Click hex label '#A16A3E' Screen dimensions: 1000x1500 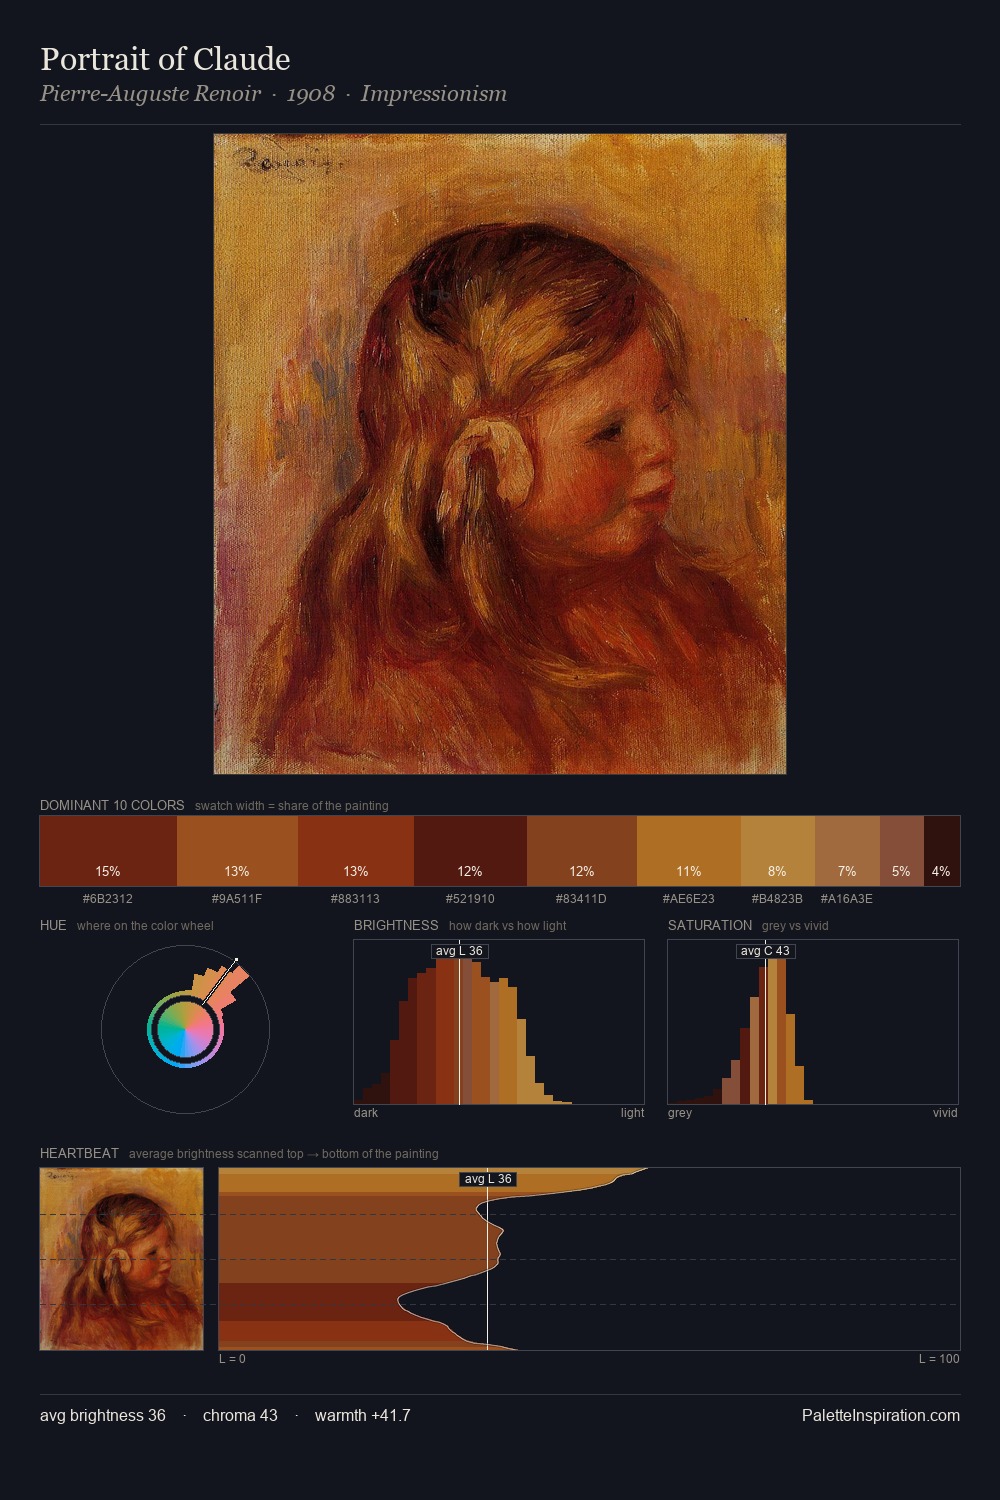847,899
